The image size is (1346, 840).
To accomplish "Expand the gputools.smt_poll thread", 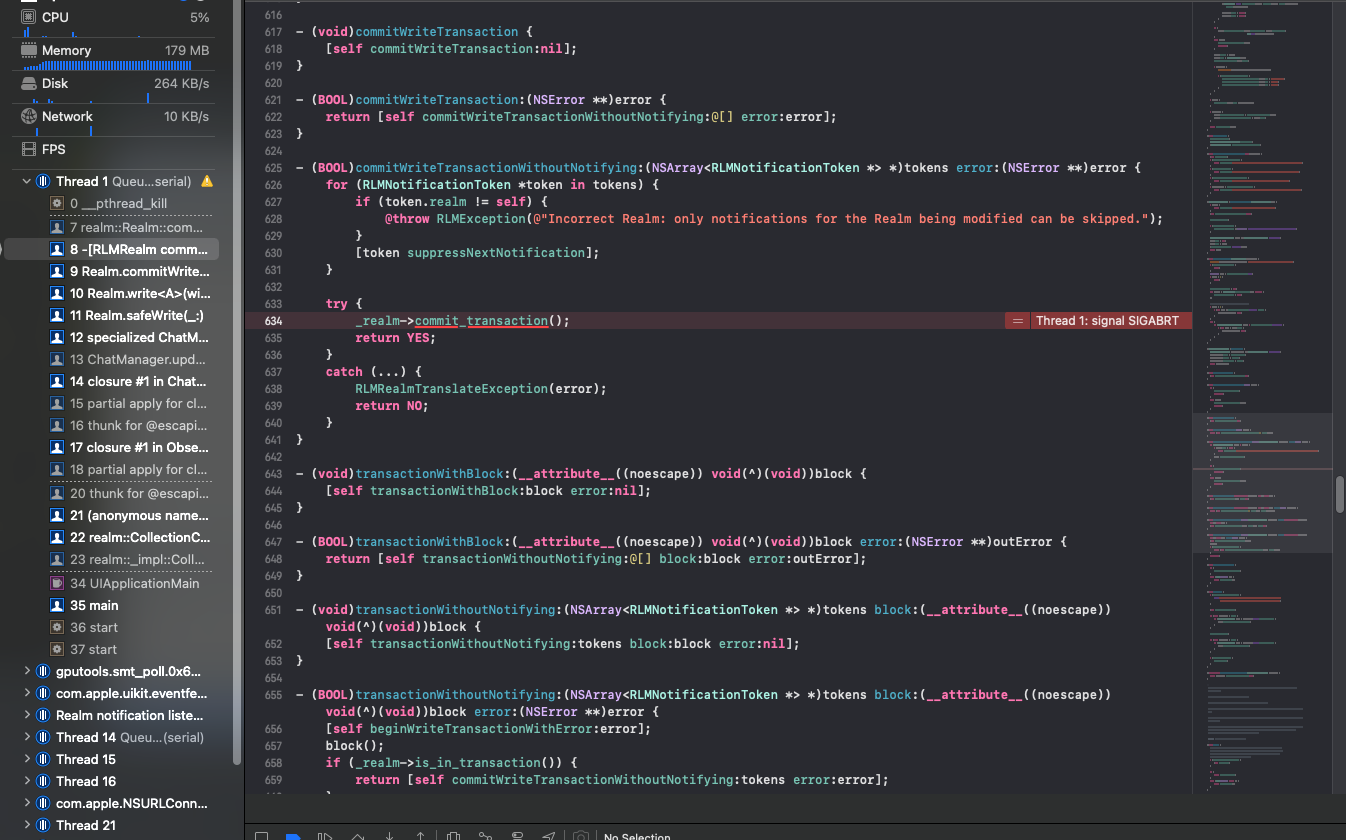I will pyautogui.click(x=27, y=671).
